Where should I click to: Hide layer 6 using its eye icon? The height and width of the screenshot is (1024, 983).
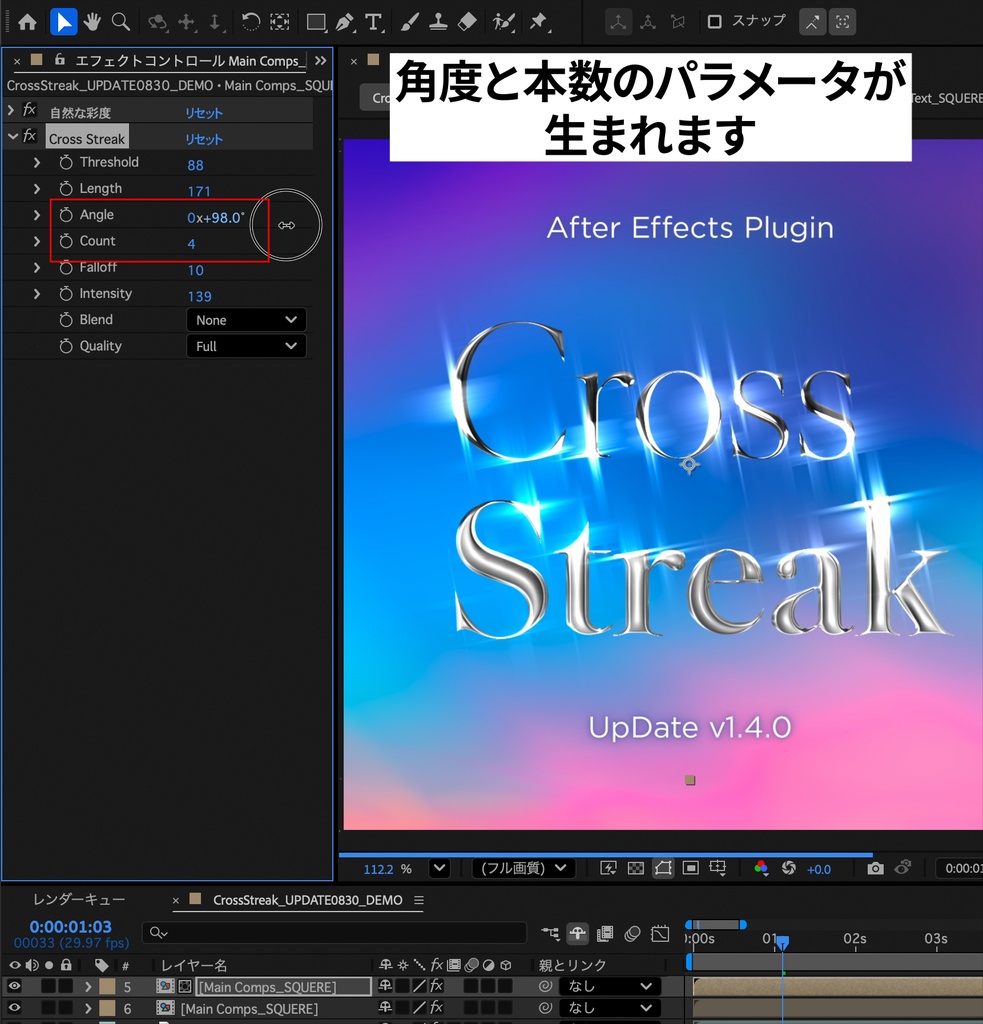click(14, 1008)
